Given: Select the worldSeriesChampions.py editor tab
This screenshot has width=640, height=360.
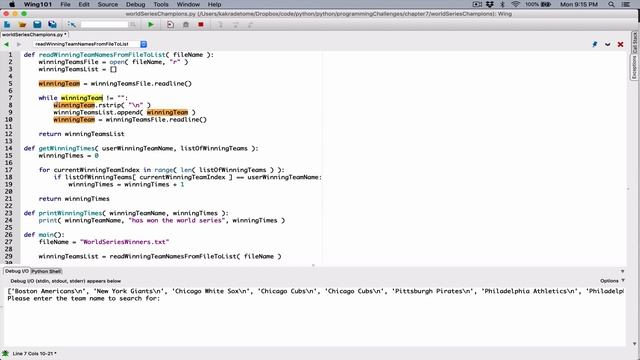Looking at the screenshot, I should pos(34,35).
